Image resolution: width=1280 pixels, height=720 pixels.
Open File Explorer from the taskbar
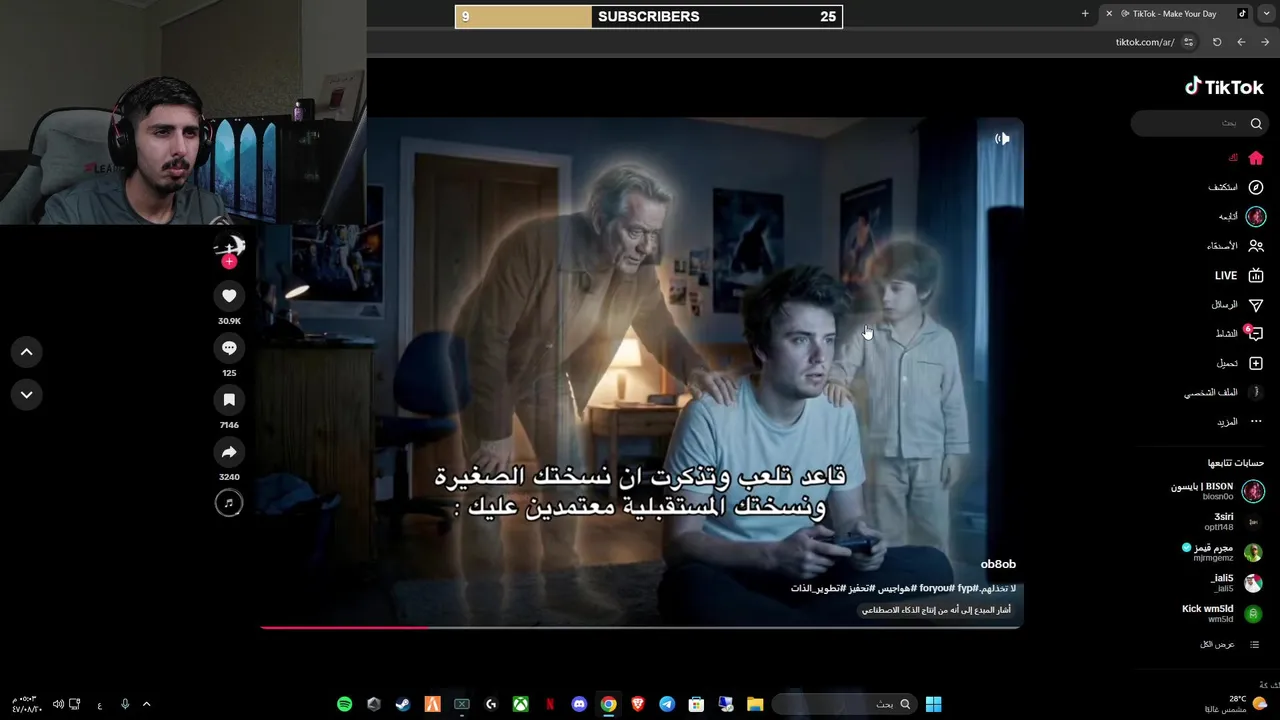755,704
